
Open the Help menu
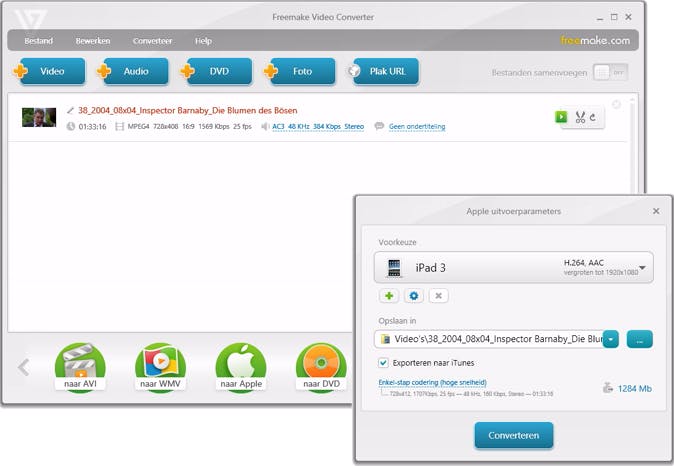pos(203,41)
